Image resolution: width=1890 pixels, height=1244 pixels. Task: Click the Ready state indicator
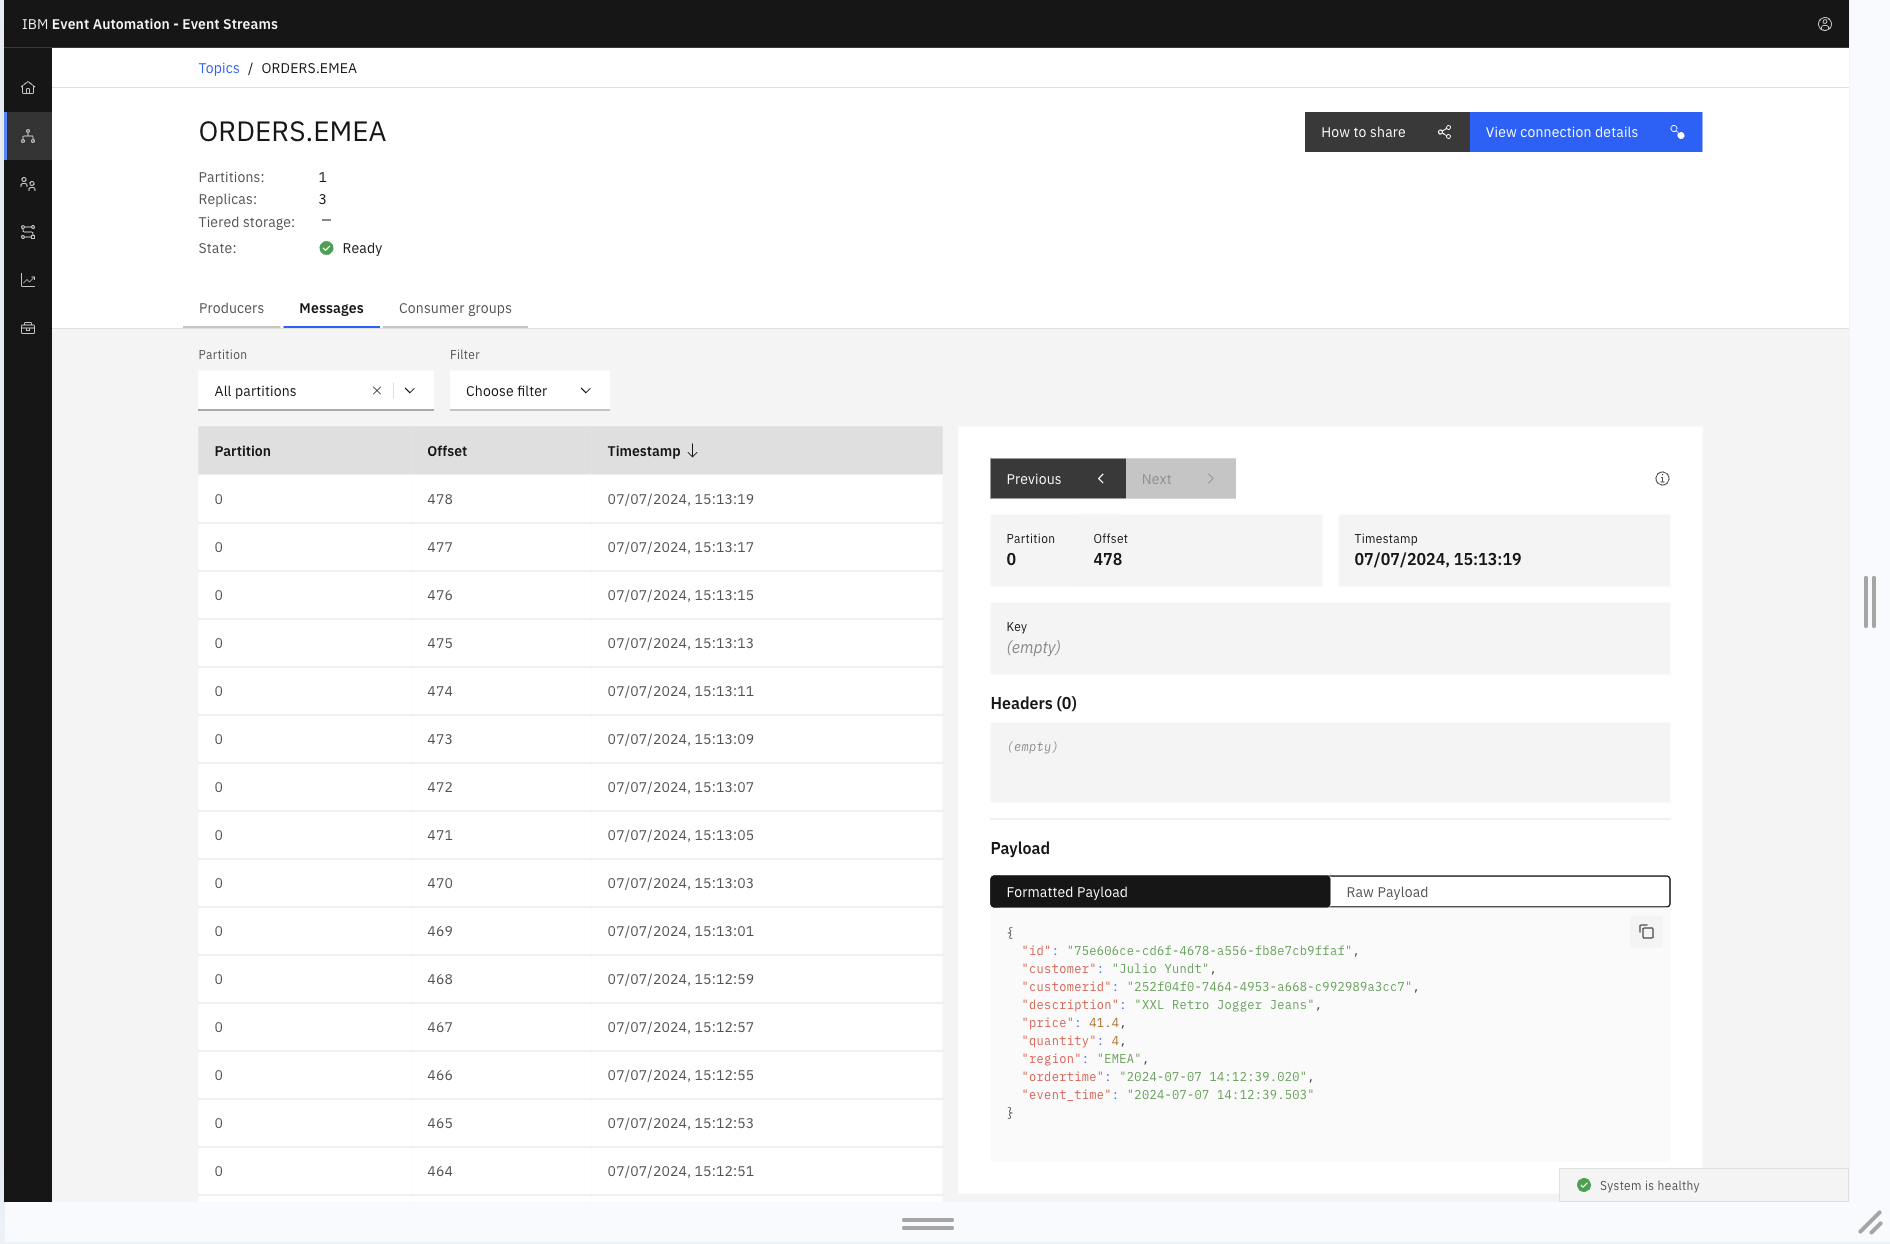[x=350, y=248]
